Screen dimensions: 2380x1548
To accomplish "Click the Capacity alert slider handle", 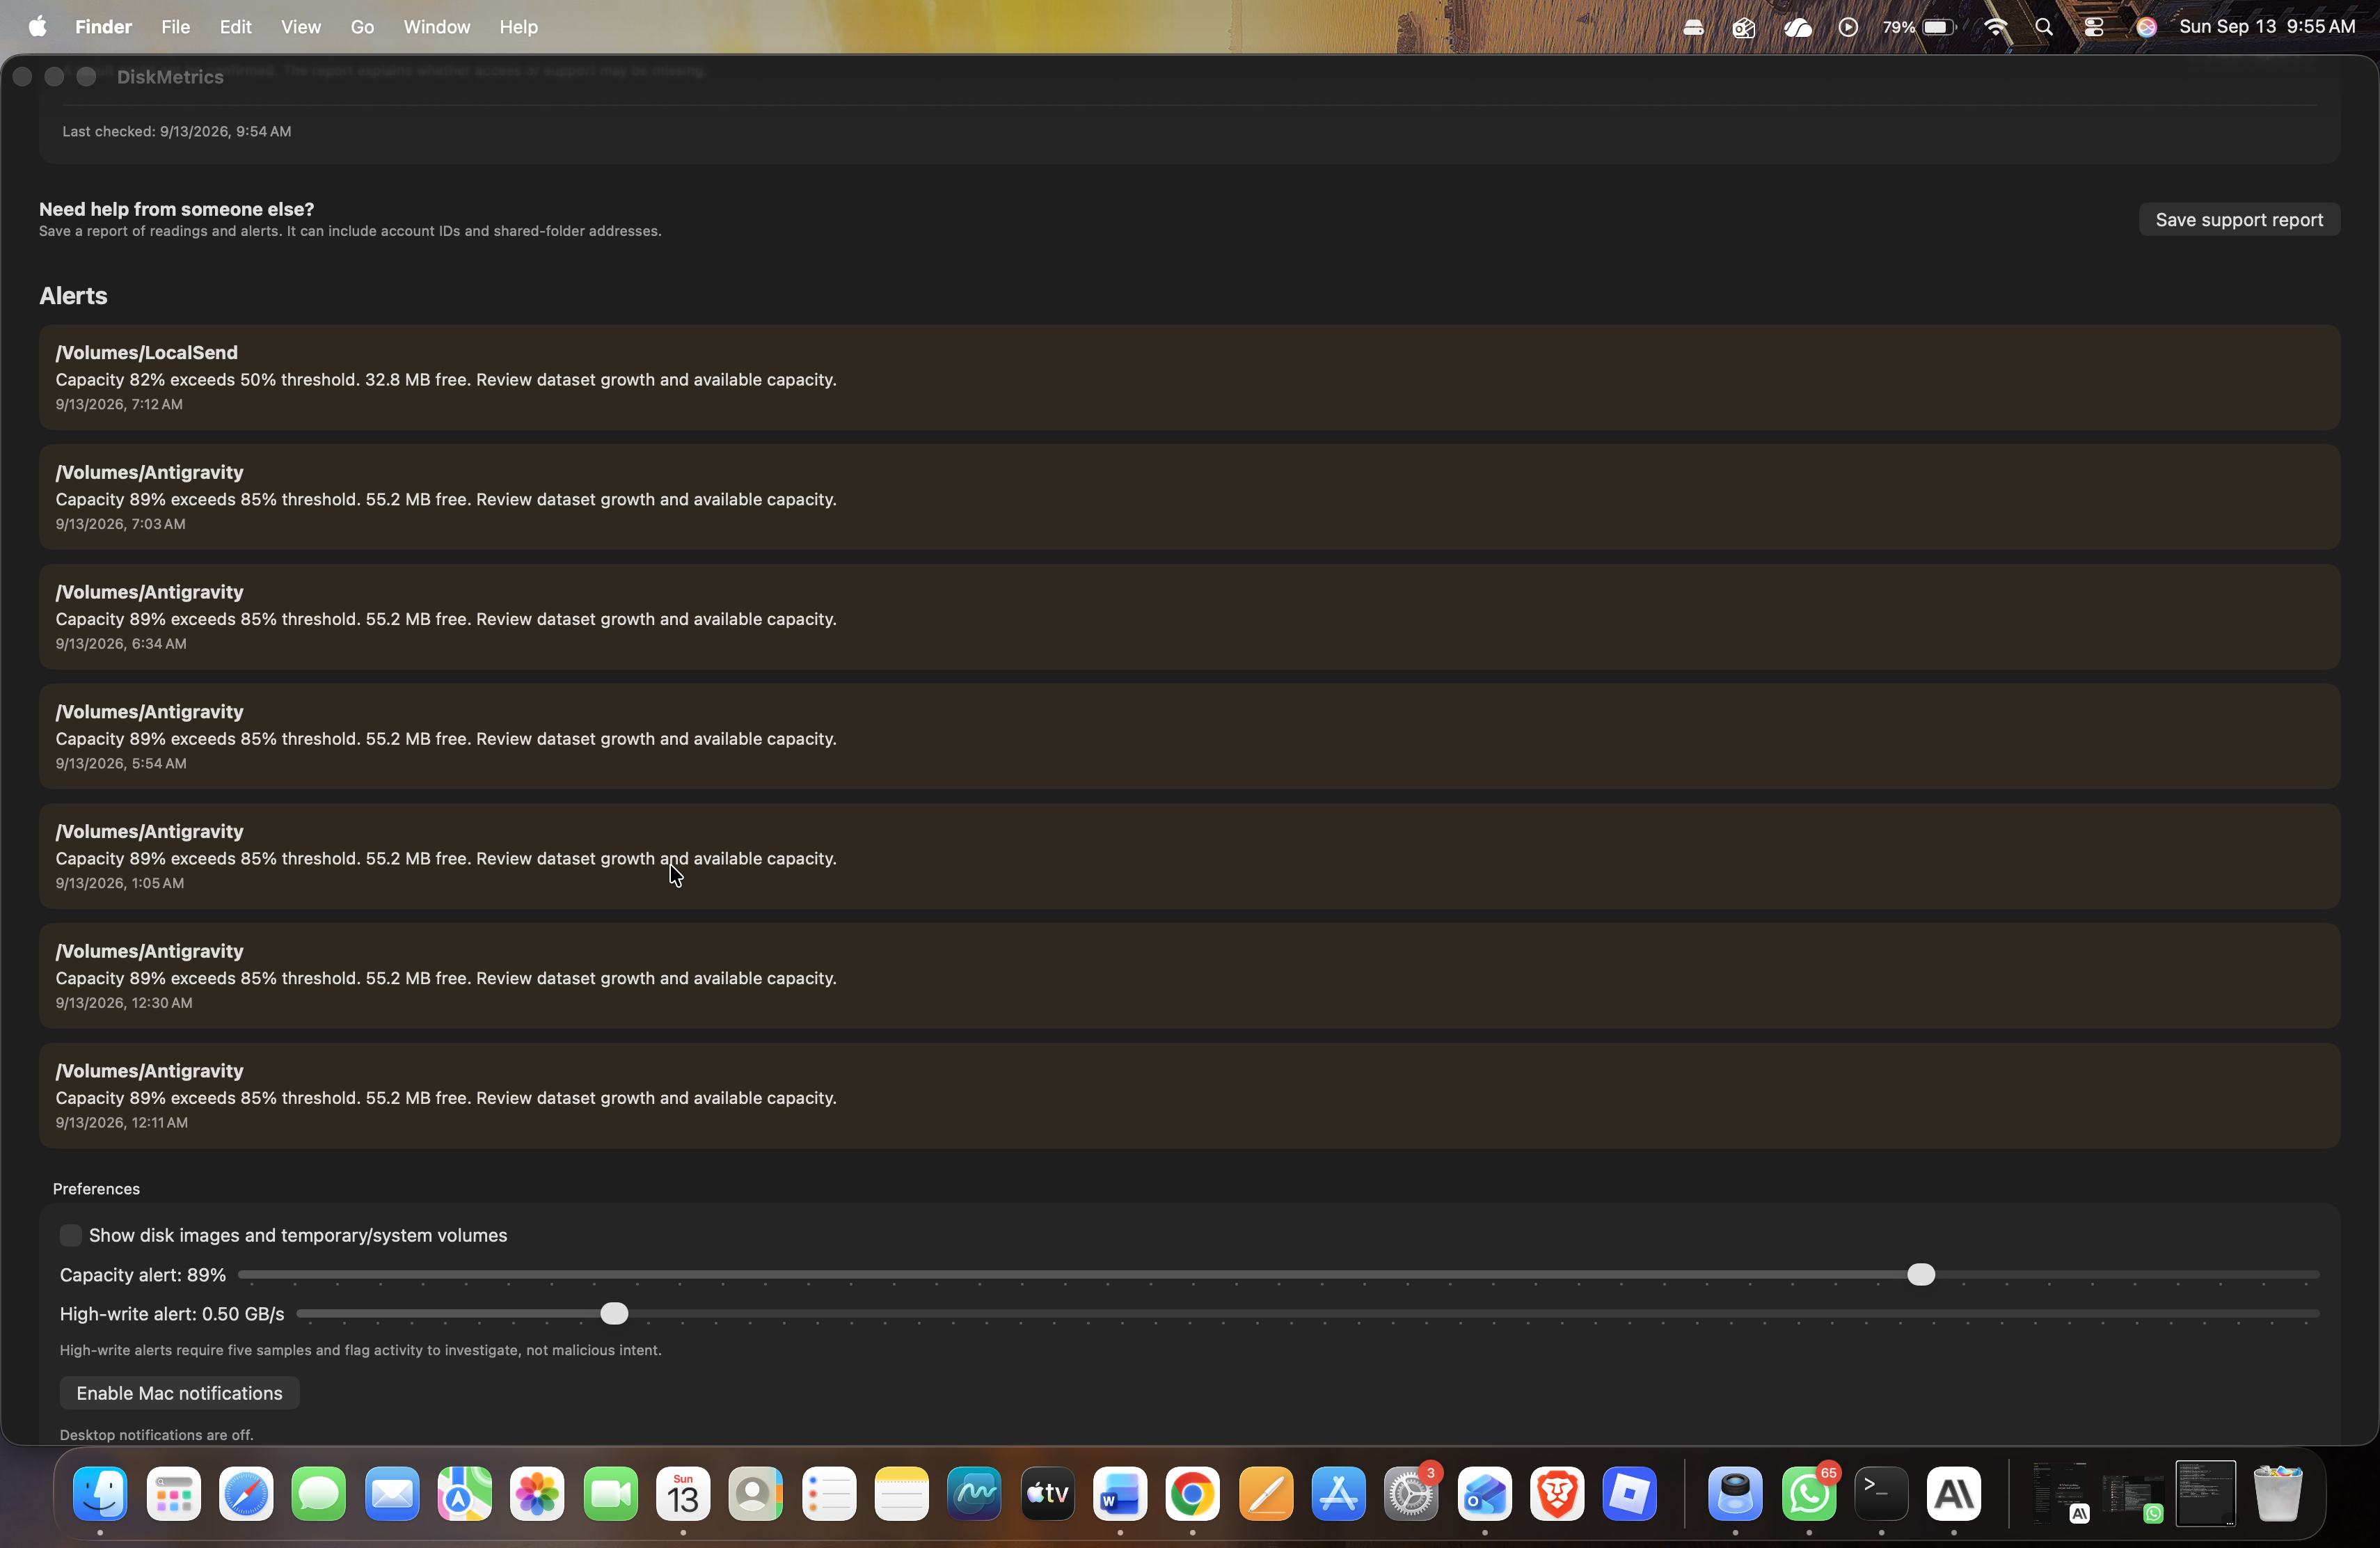I will [x=1920, y=1274].
